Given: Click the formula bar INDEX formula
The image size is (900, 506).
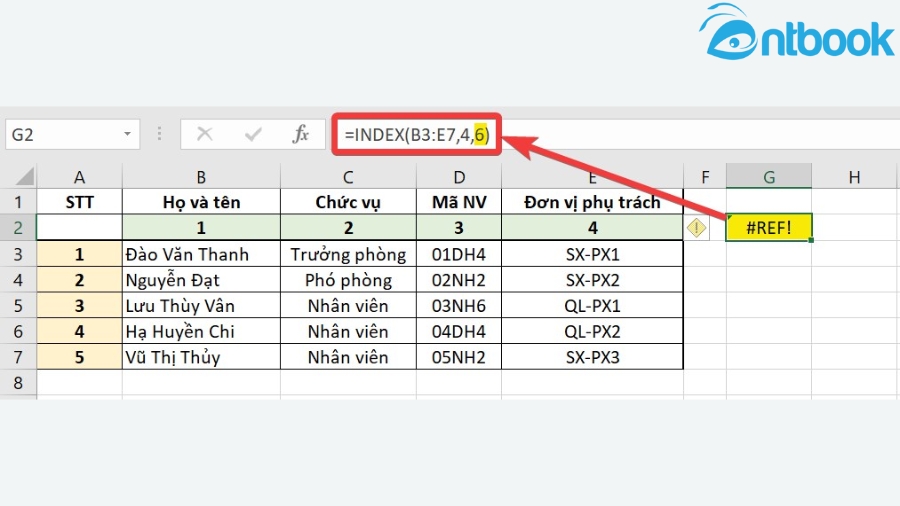Looking at the screenshot, I should tap(417, 135).
